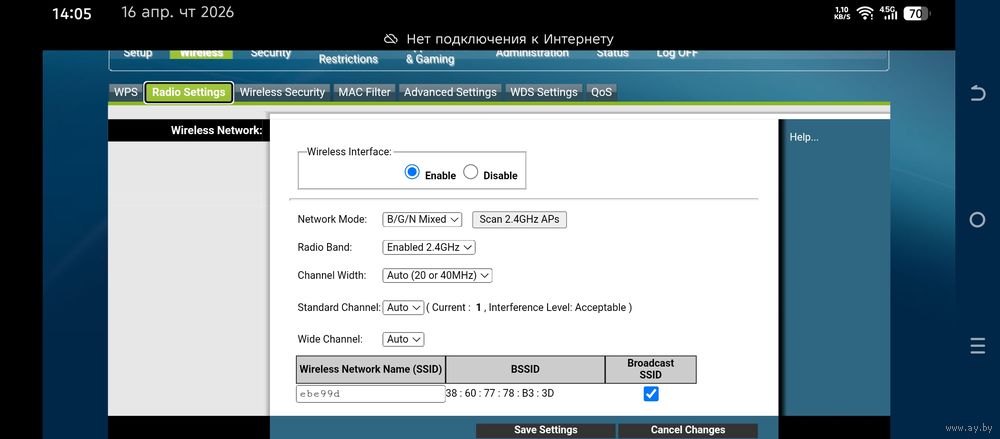Image resolution: width=1000 pixels, height=439 pixels.
Task: Toggle the Broadcast SSID checkbox
Action: pos(651,394)
